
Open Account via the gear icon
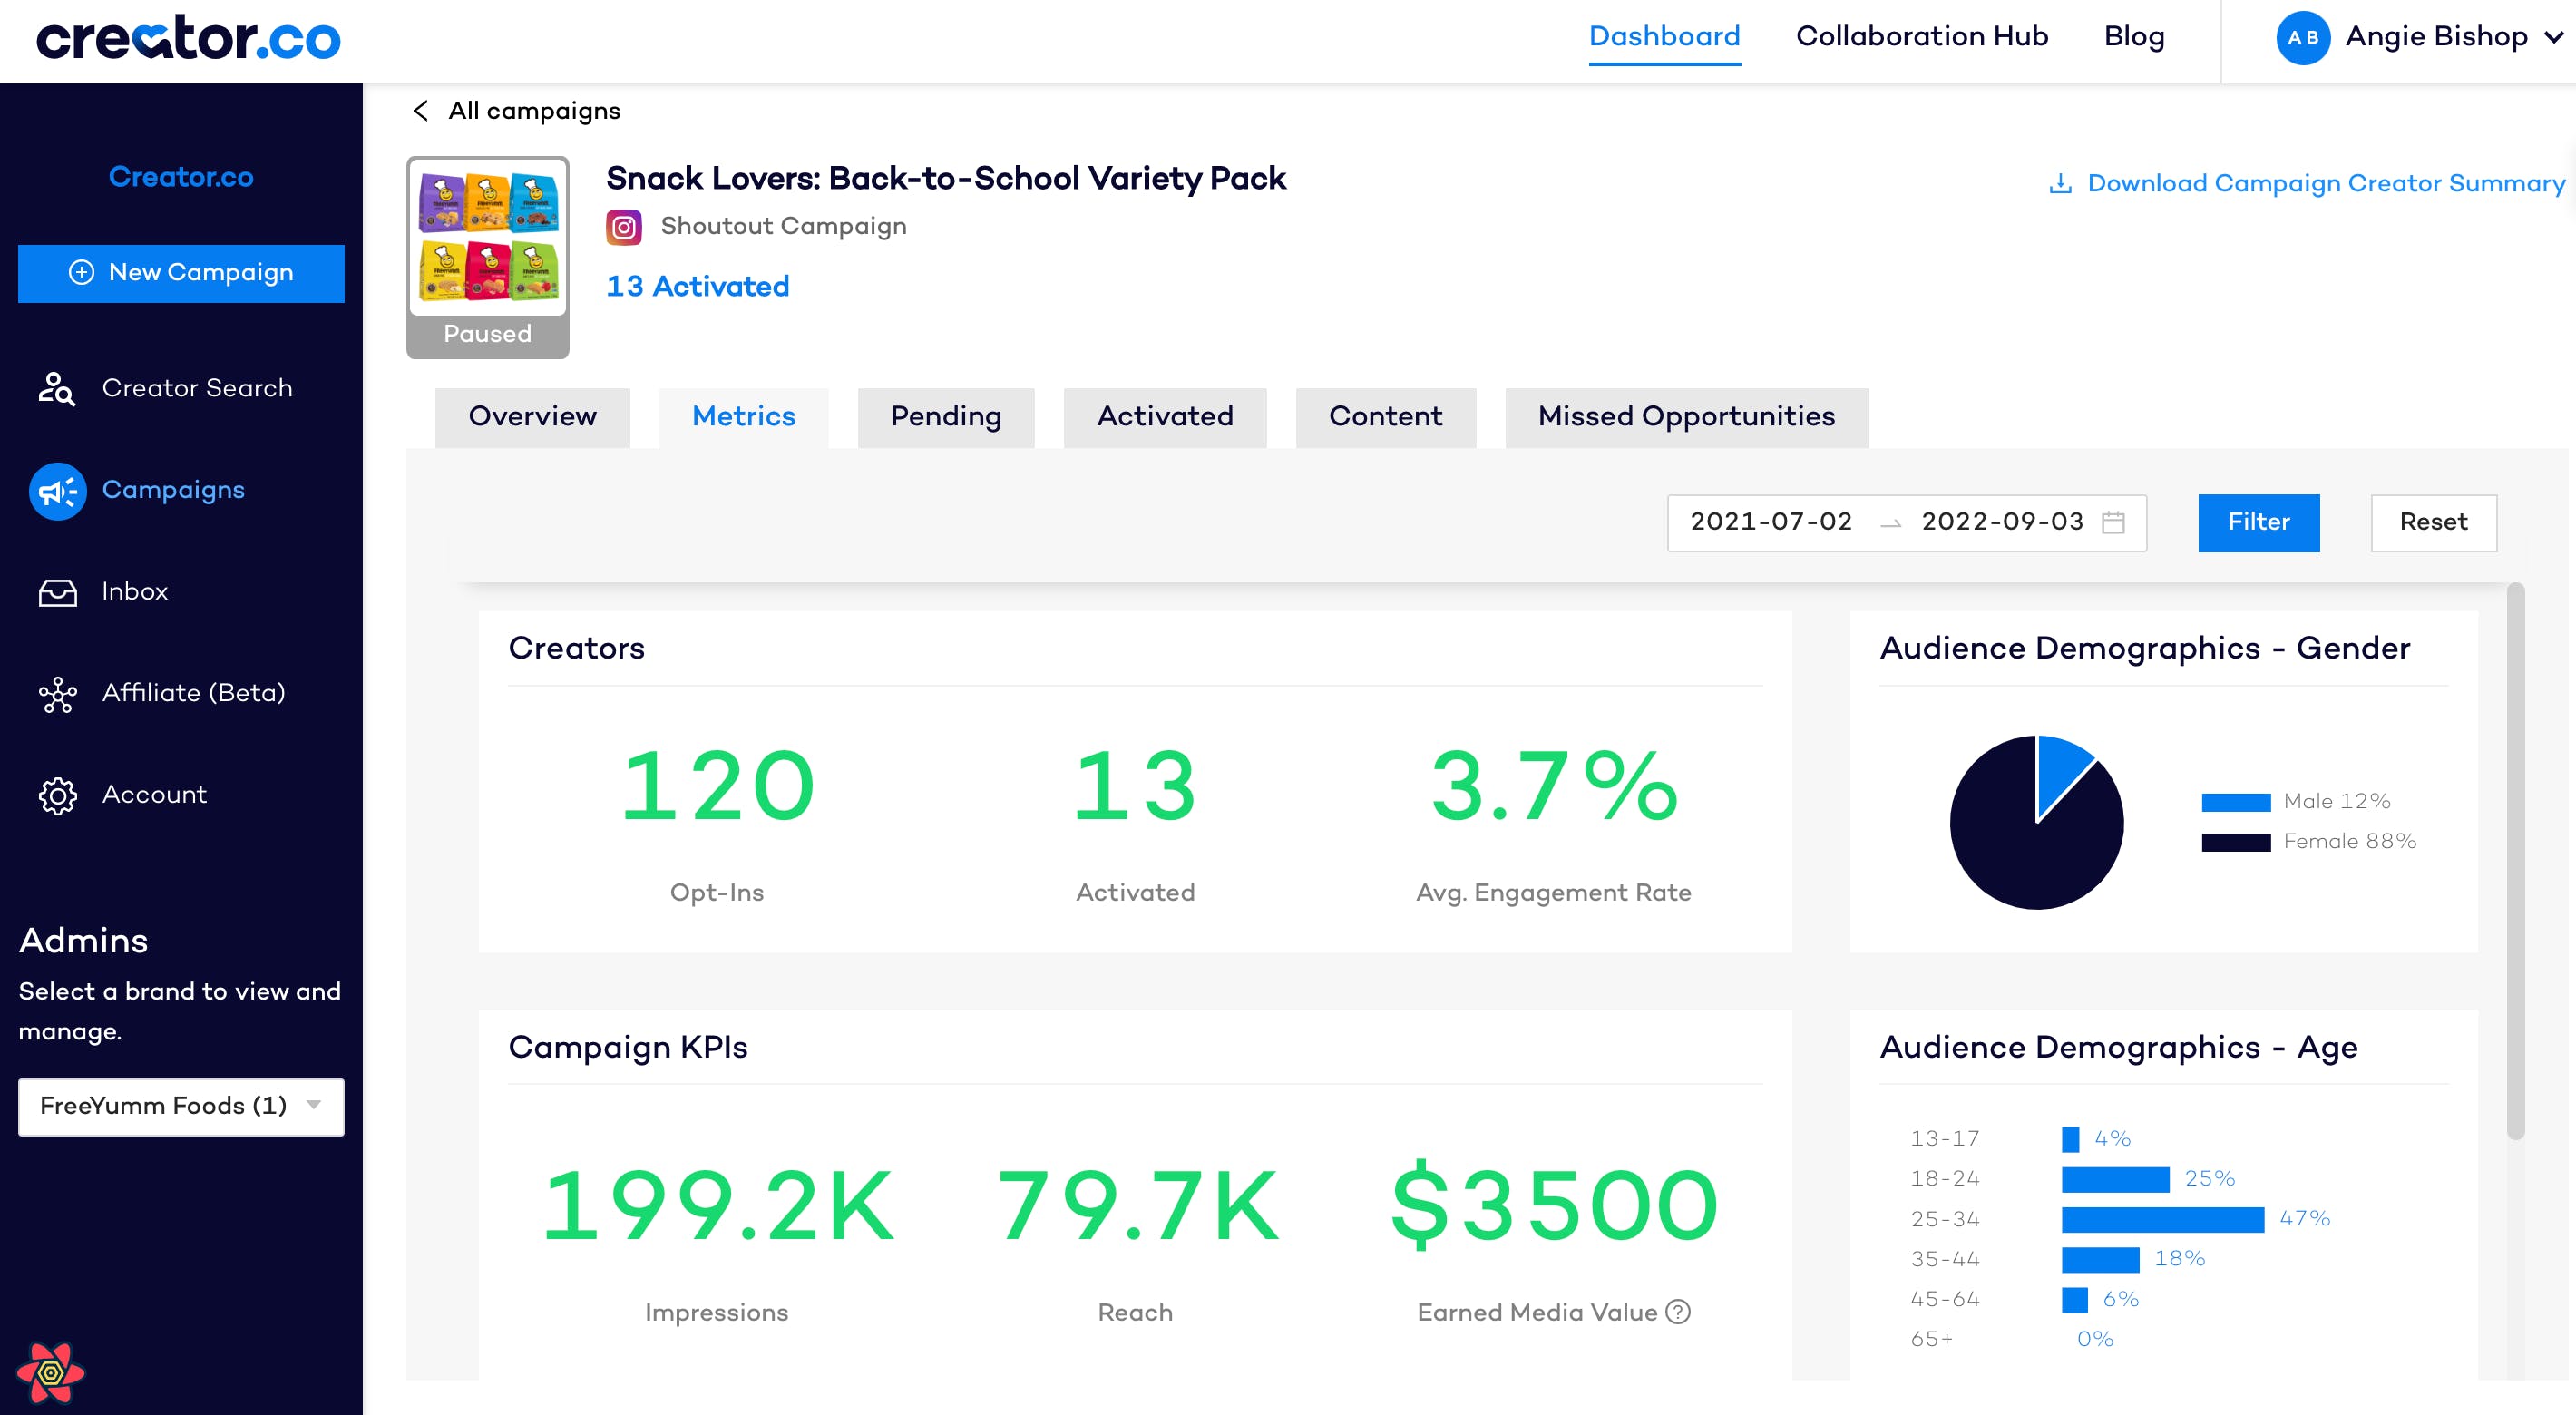tap(57, 795)
